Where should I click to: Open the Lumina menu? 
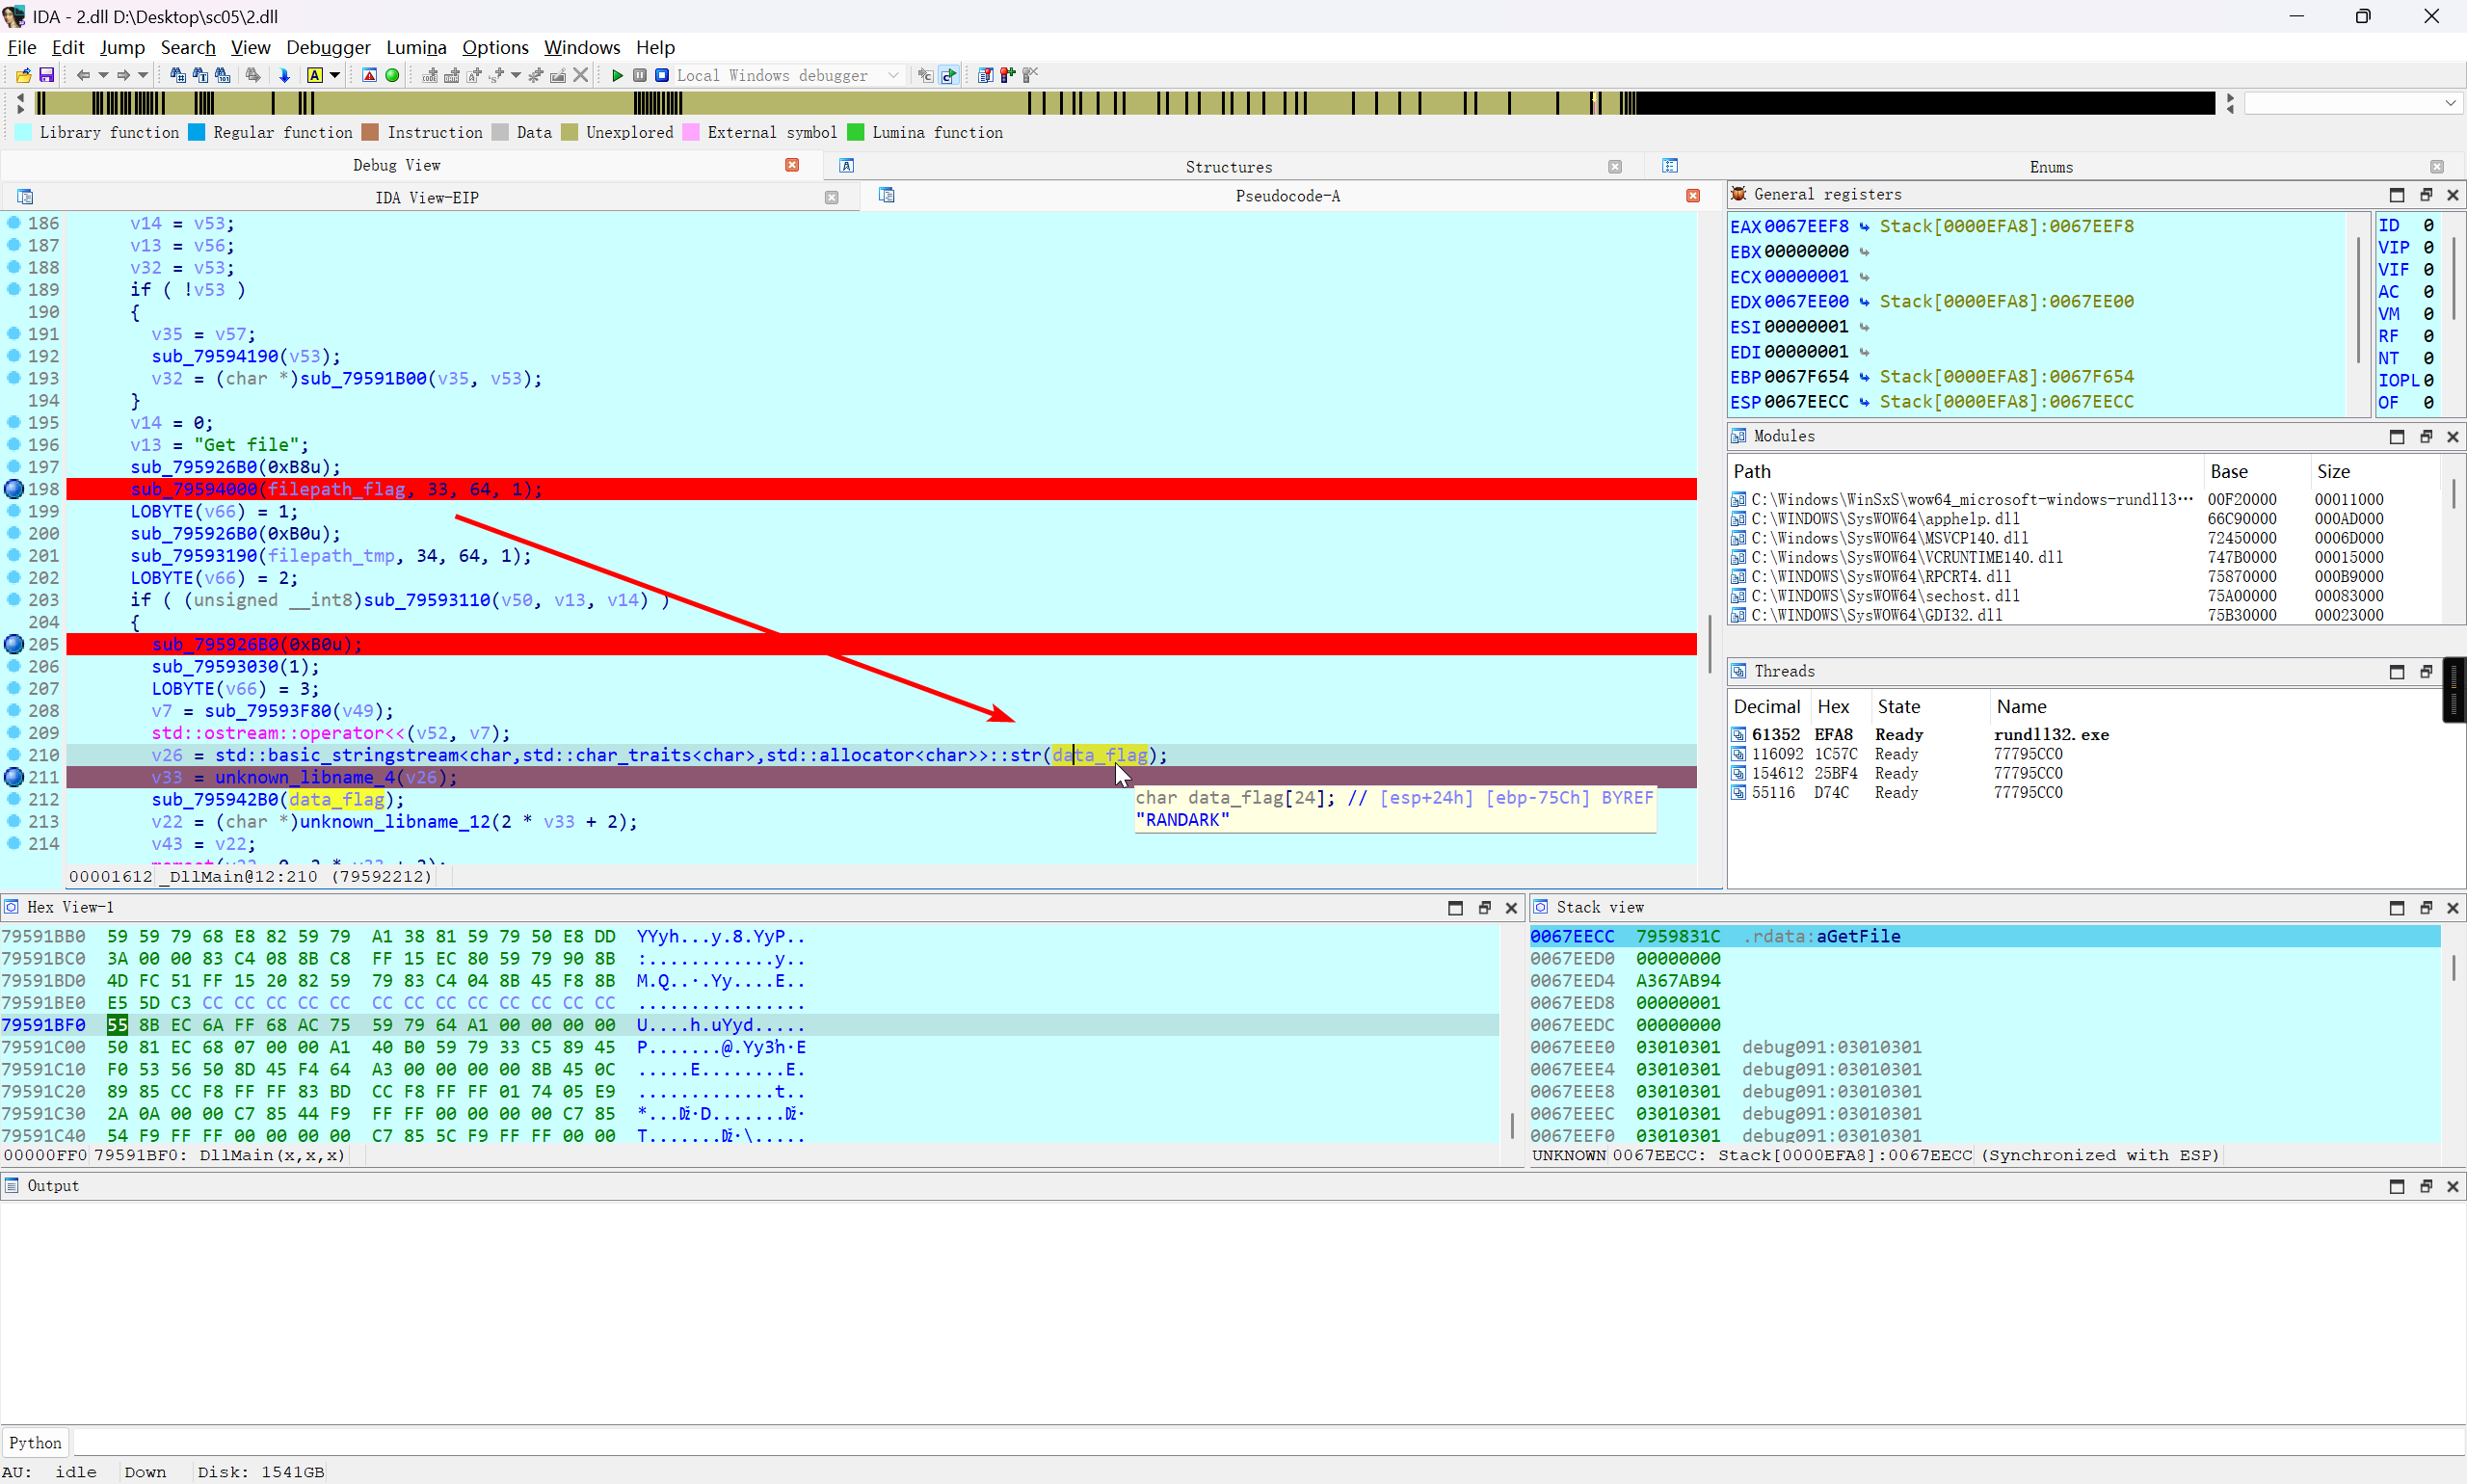pyautogui.click(x=416, y=47)
